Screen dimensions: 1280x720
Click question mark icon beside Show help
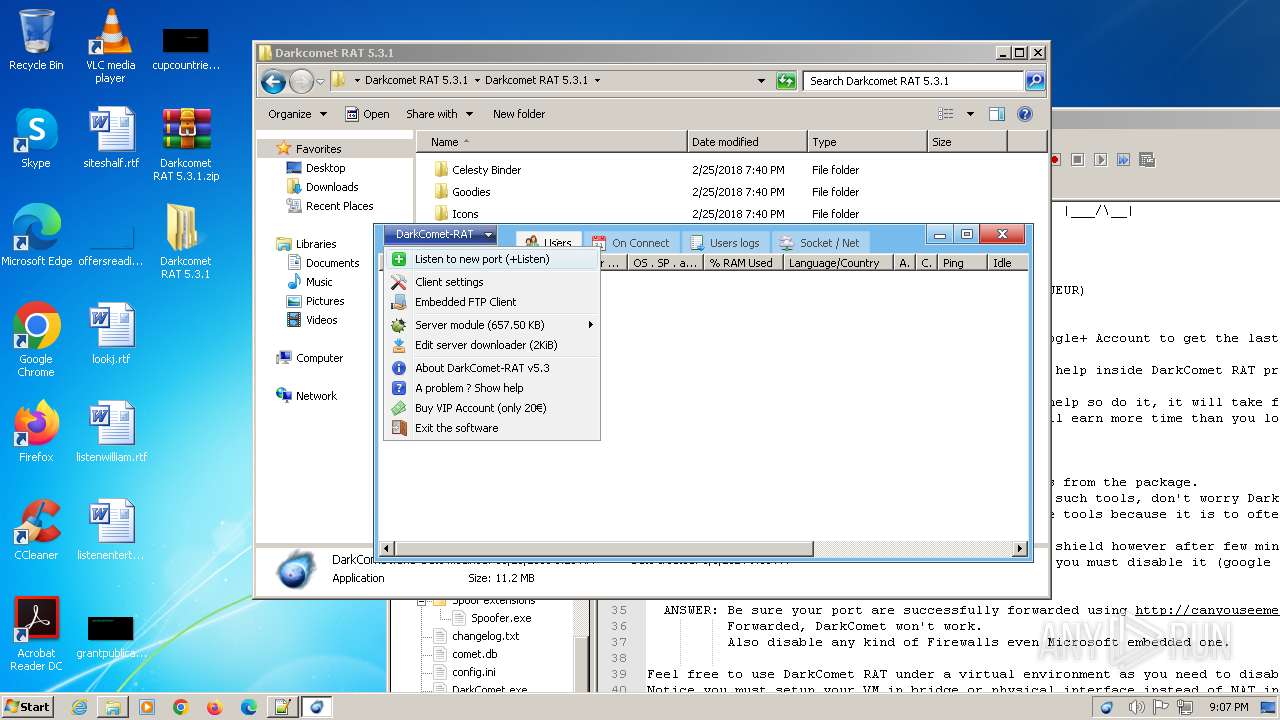point(399,388)
